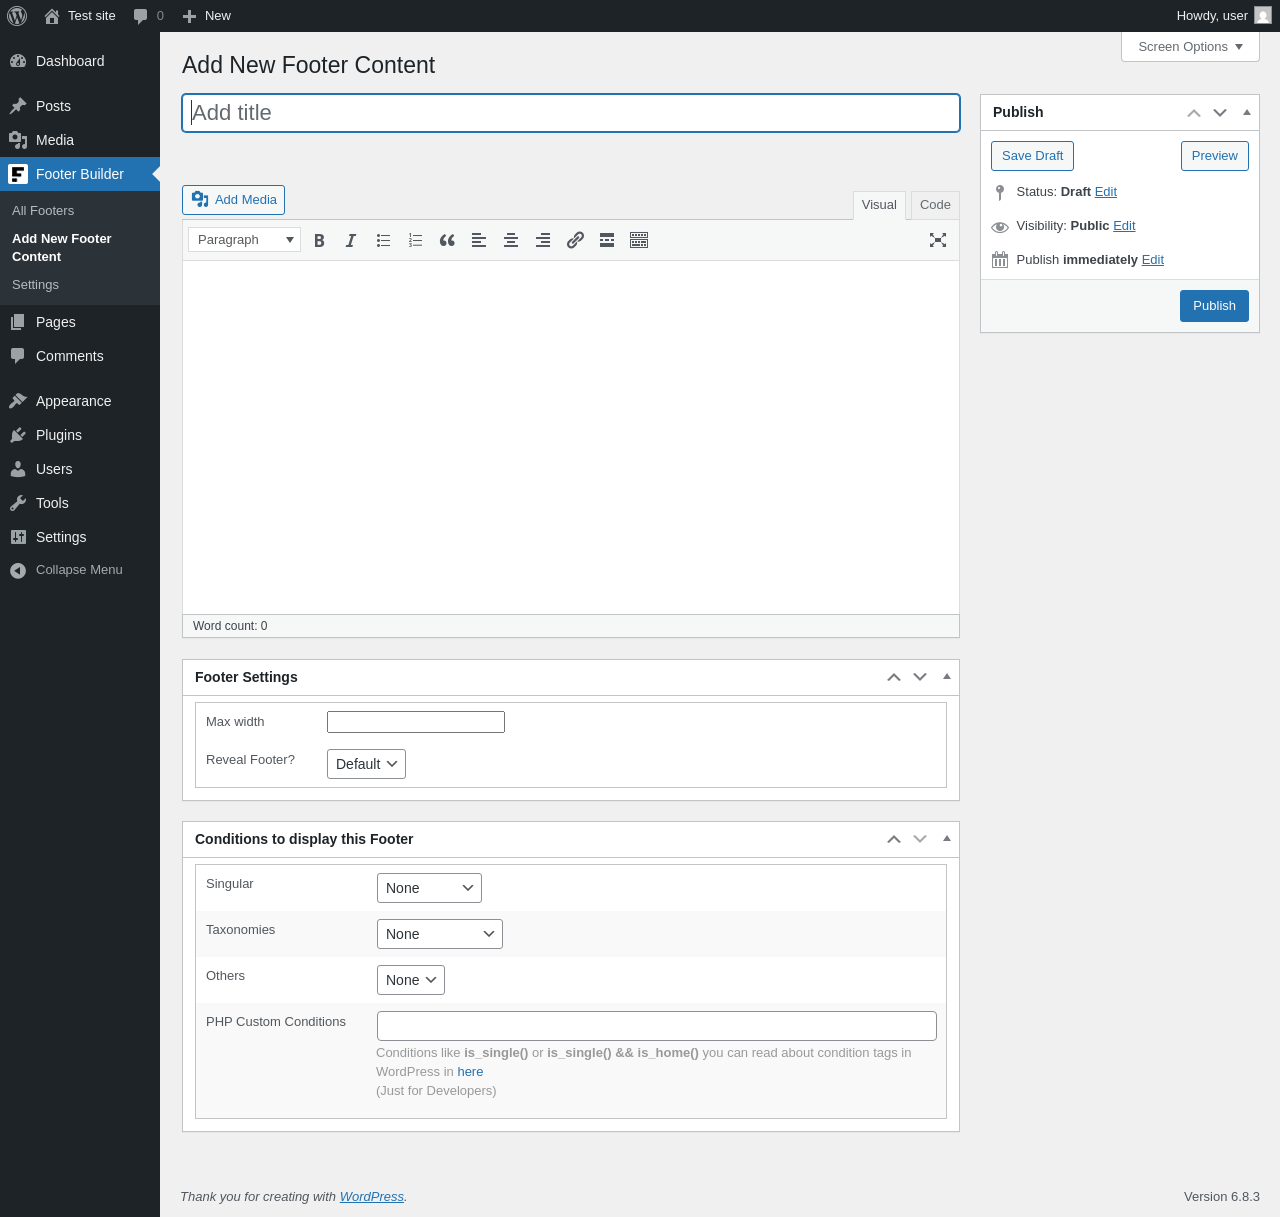This screenshot has height=1217, width=1280.
Task: Enable fullscreen distraction-free editor mode
Action: 937,240
